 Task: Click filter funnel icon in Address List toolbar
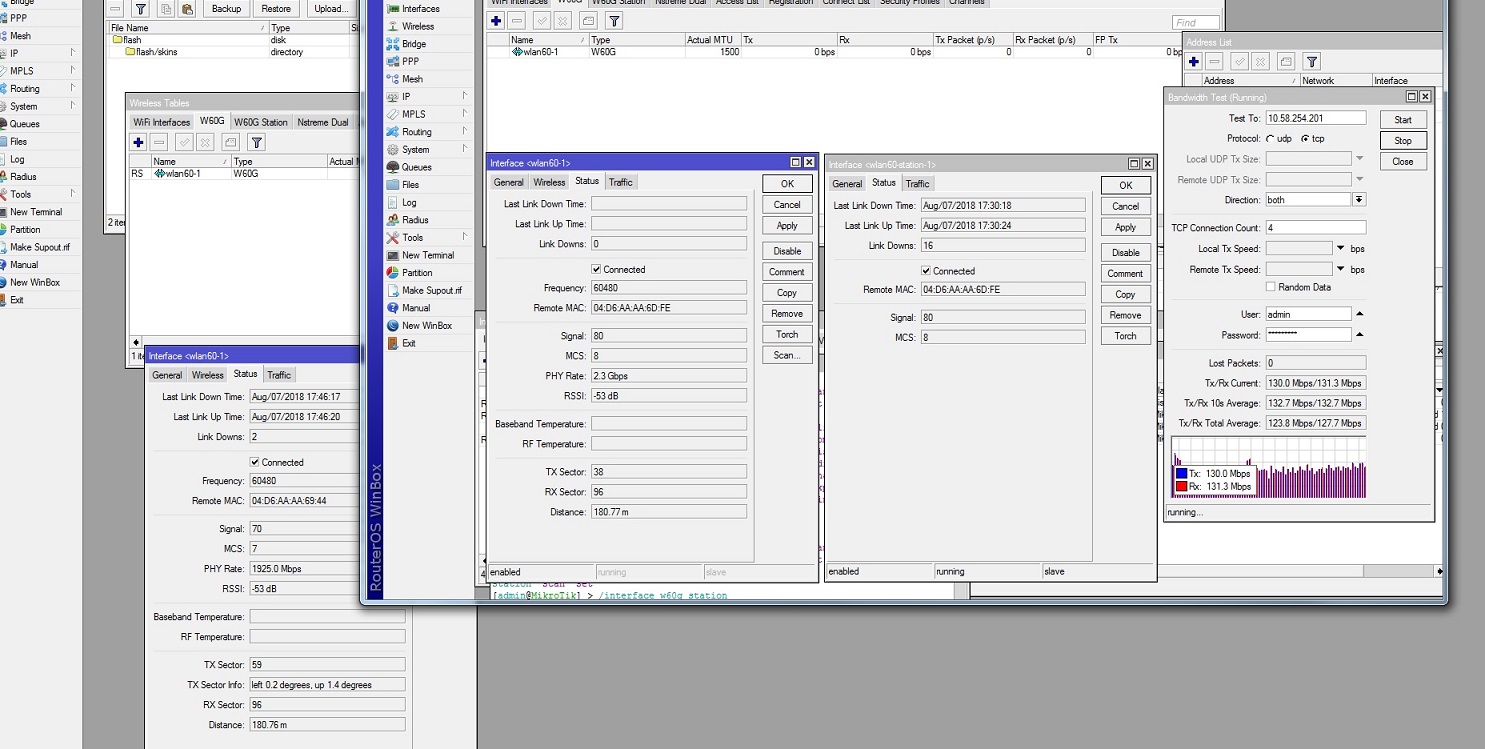1312,62
